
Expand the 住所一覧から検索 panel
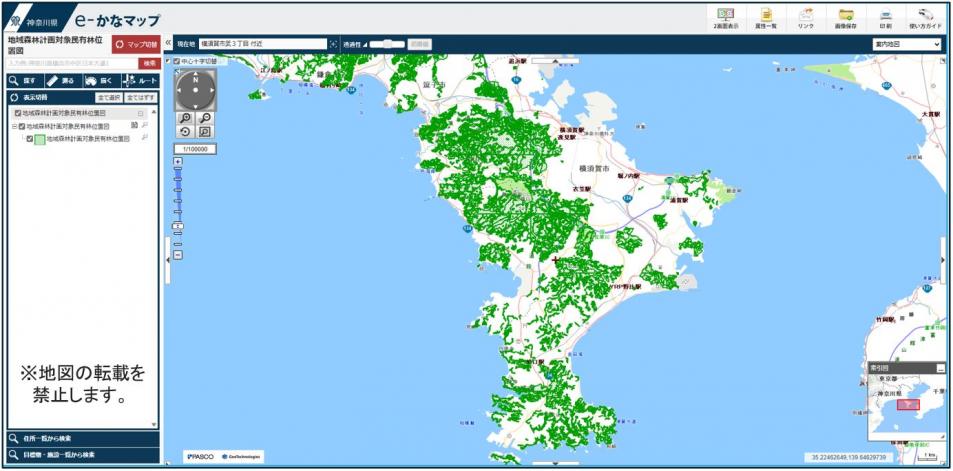[x=82, y=438]
